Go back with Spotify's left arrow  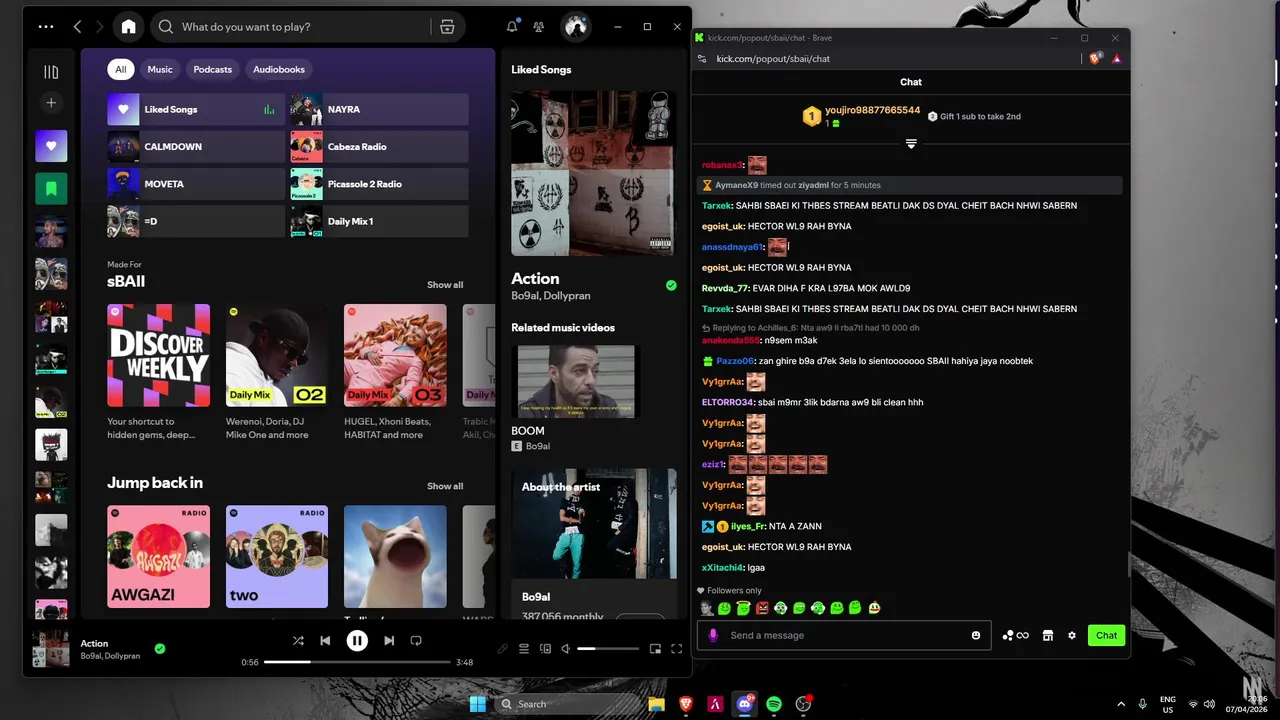point(77,27)
